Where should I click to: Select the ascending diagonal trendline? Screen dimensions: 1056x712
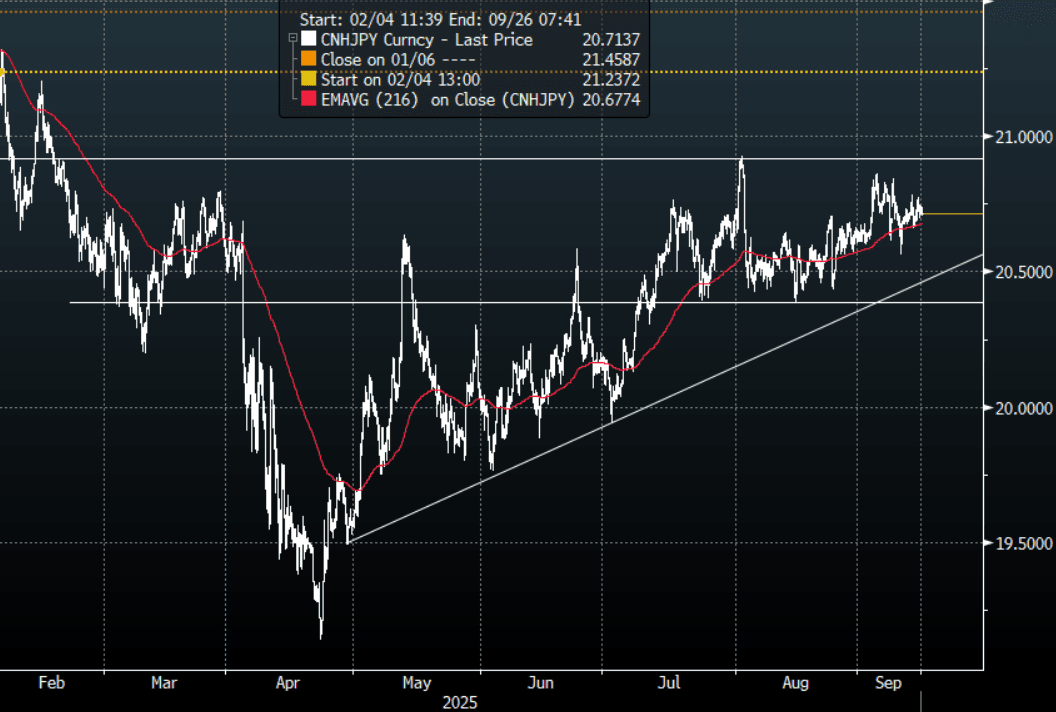point(667,399)
